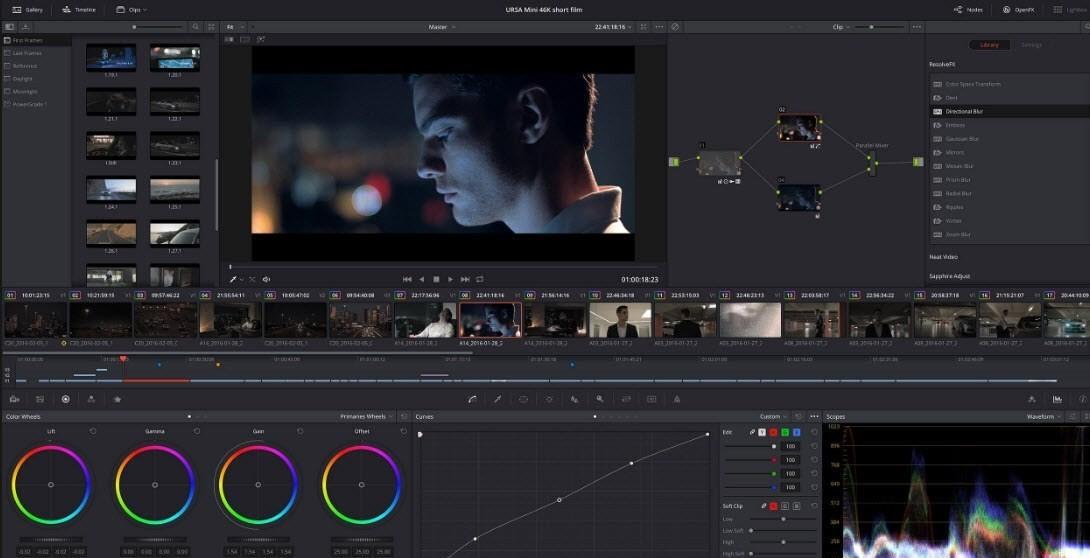This screenshot has height=558, width=1090.
Task: Toggle the green channel curve button
Action: [x=783, y=432]
